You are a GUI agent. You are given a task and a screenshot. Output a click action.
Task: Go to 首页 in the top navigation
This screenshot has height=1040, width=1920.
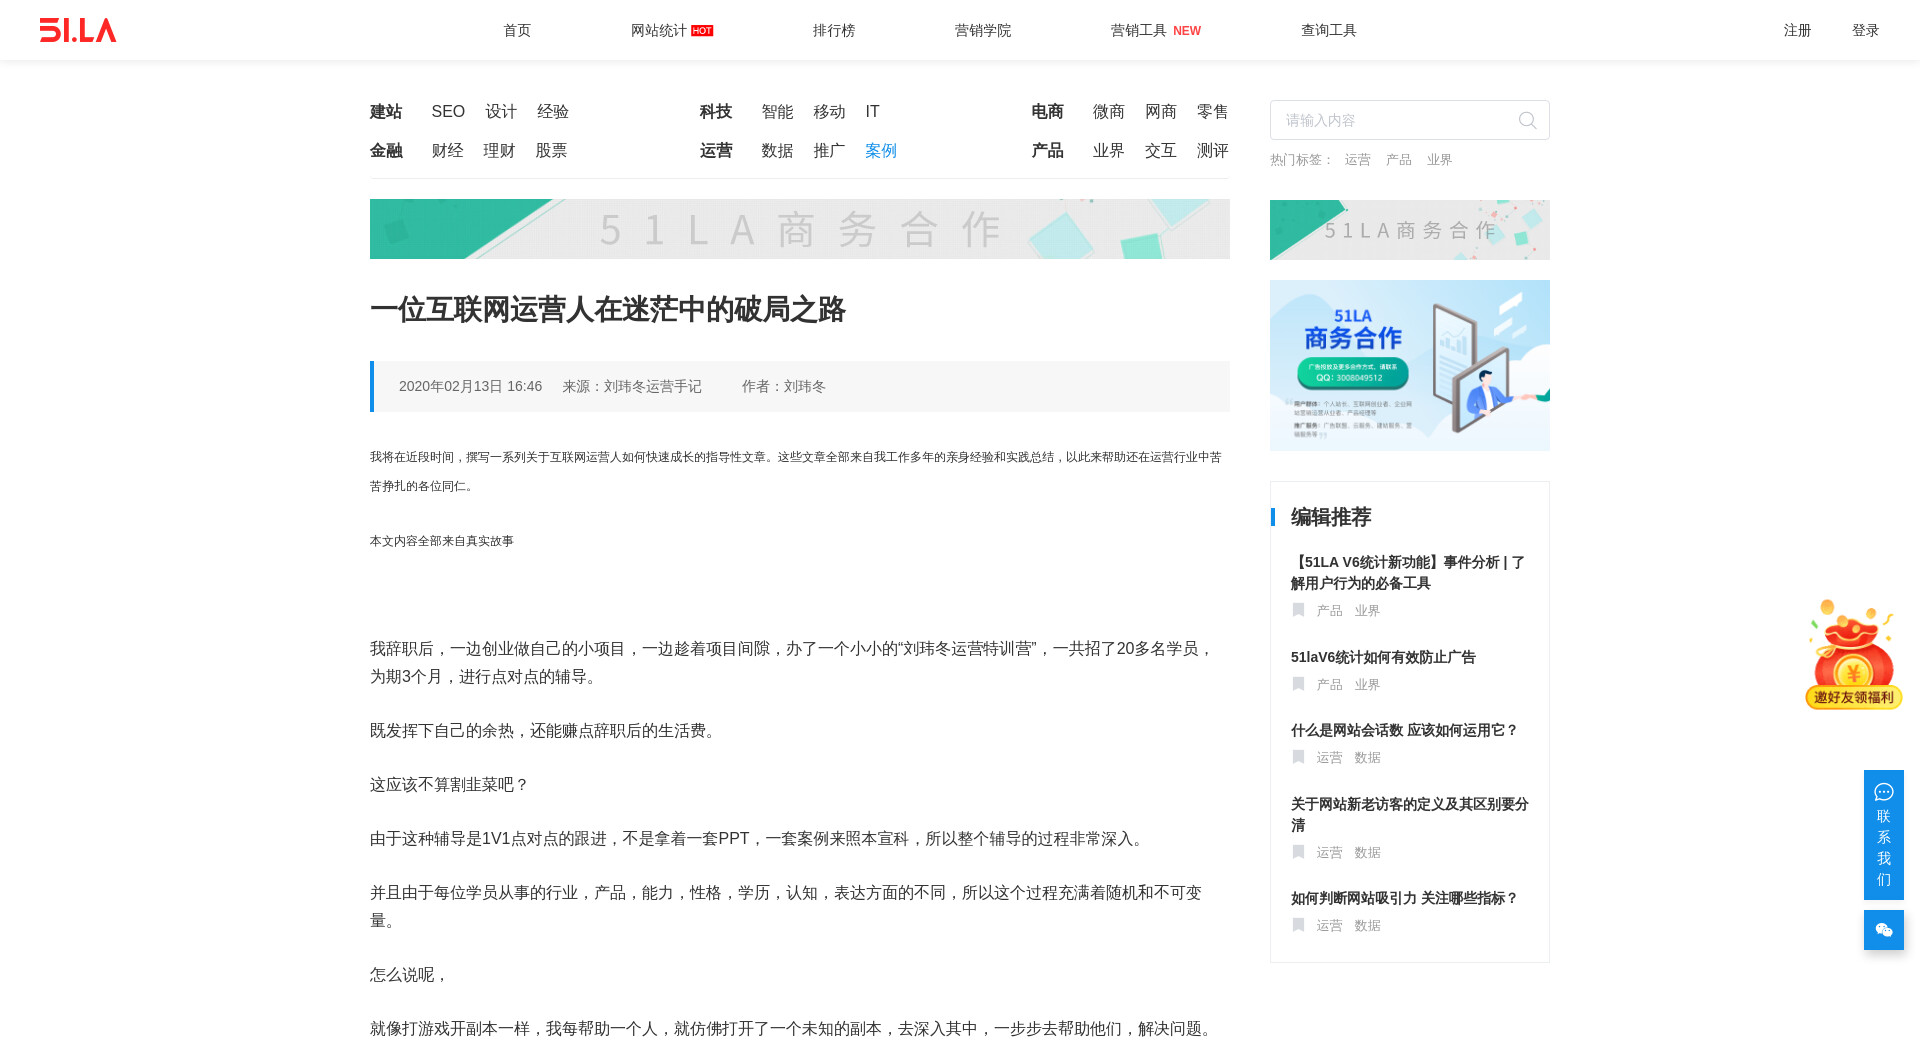pyautogui.click(x=517, y=31)
